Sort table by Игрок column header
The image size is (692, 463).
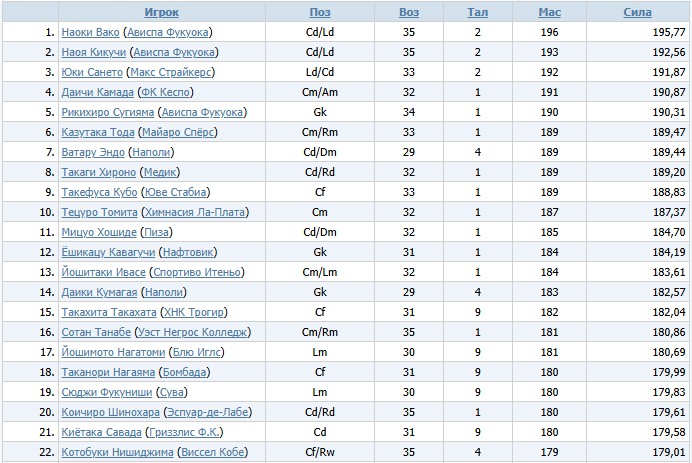coord(161,13)
